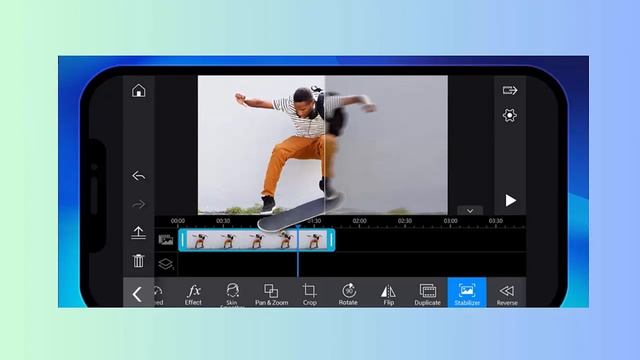
Task: Open the settings gear icon
Action: click(510, 116)
